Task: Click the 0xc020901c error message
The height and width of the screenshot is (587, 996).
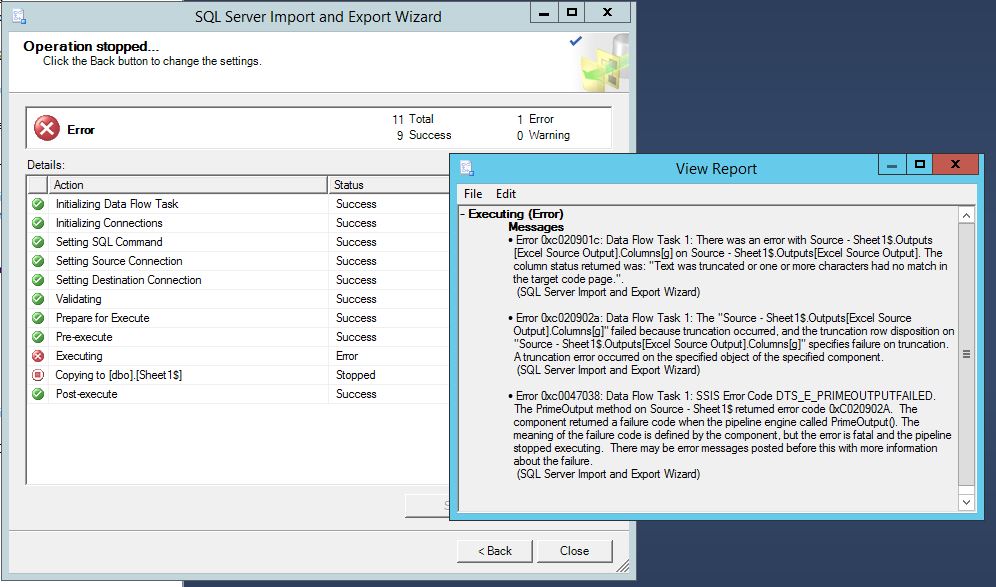Action: tap(729, 266)
